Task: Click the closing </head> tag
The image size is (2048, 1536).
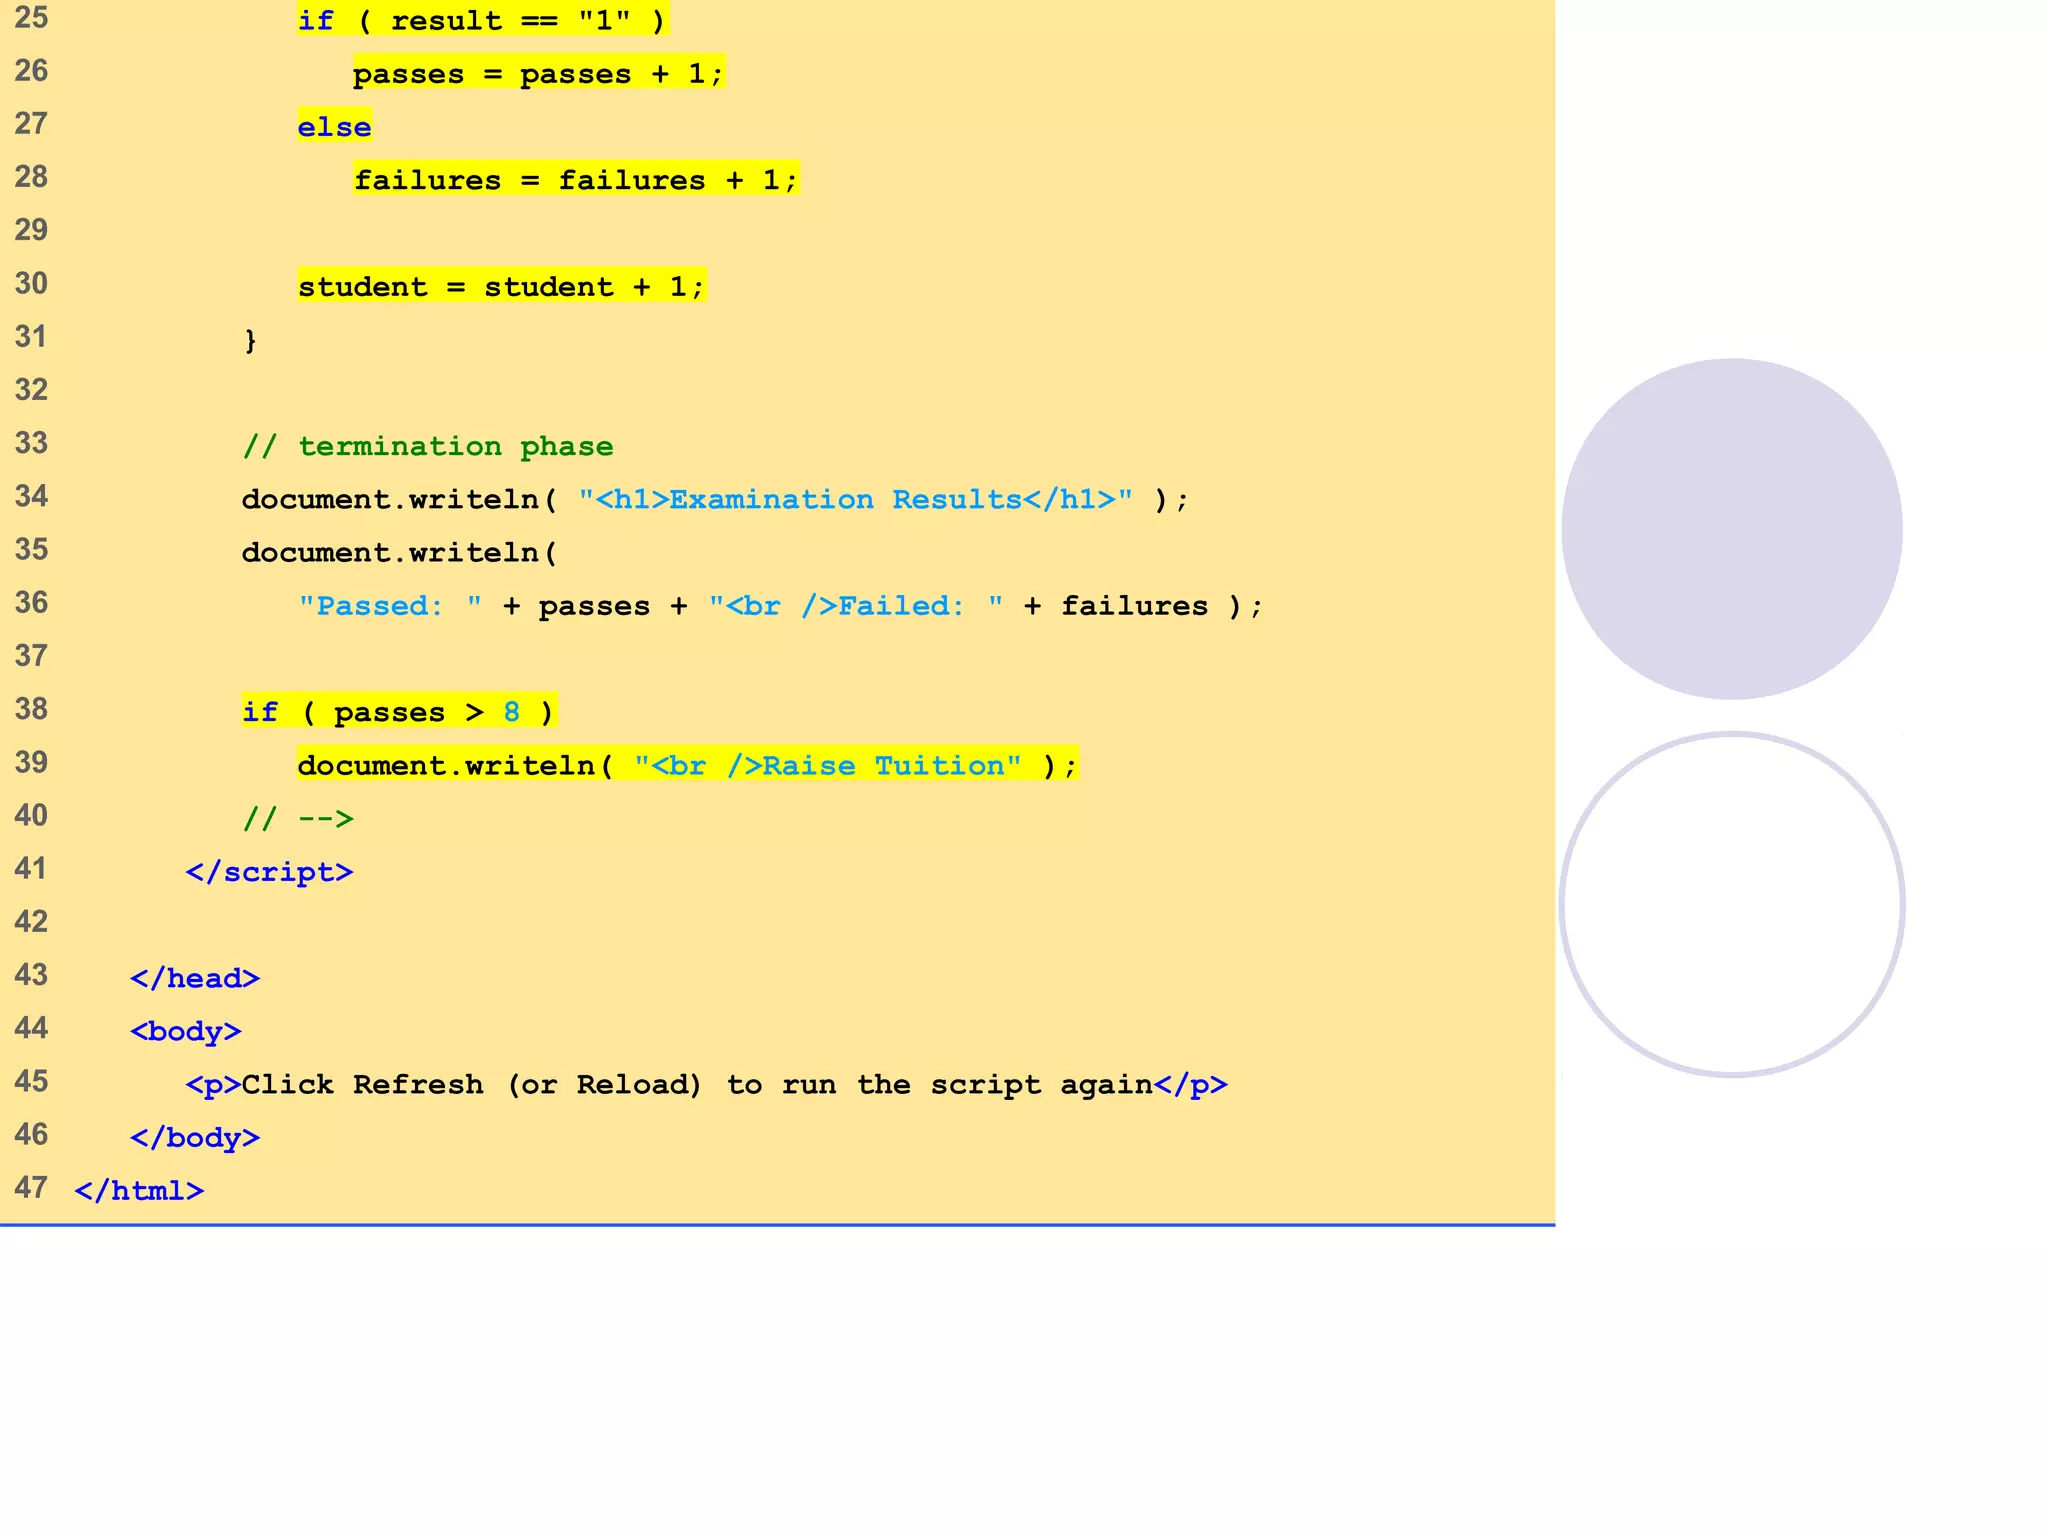Action: [195, 978]
